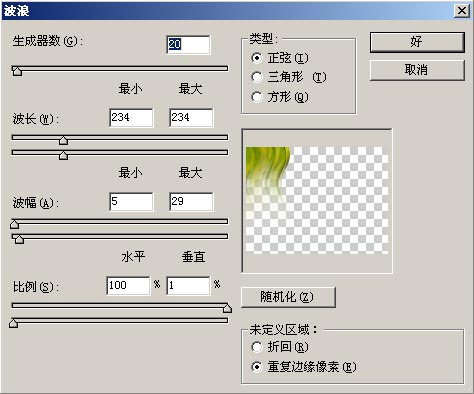
Task: Click the 比例 horizontal slider handle
Action: click(227, 308)
